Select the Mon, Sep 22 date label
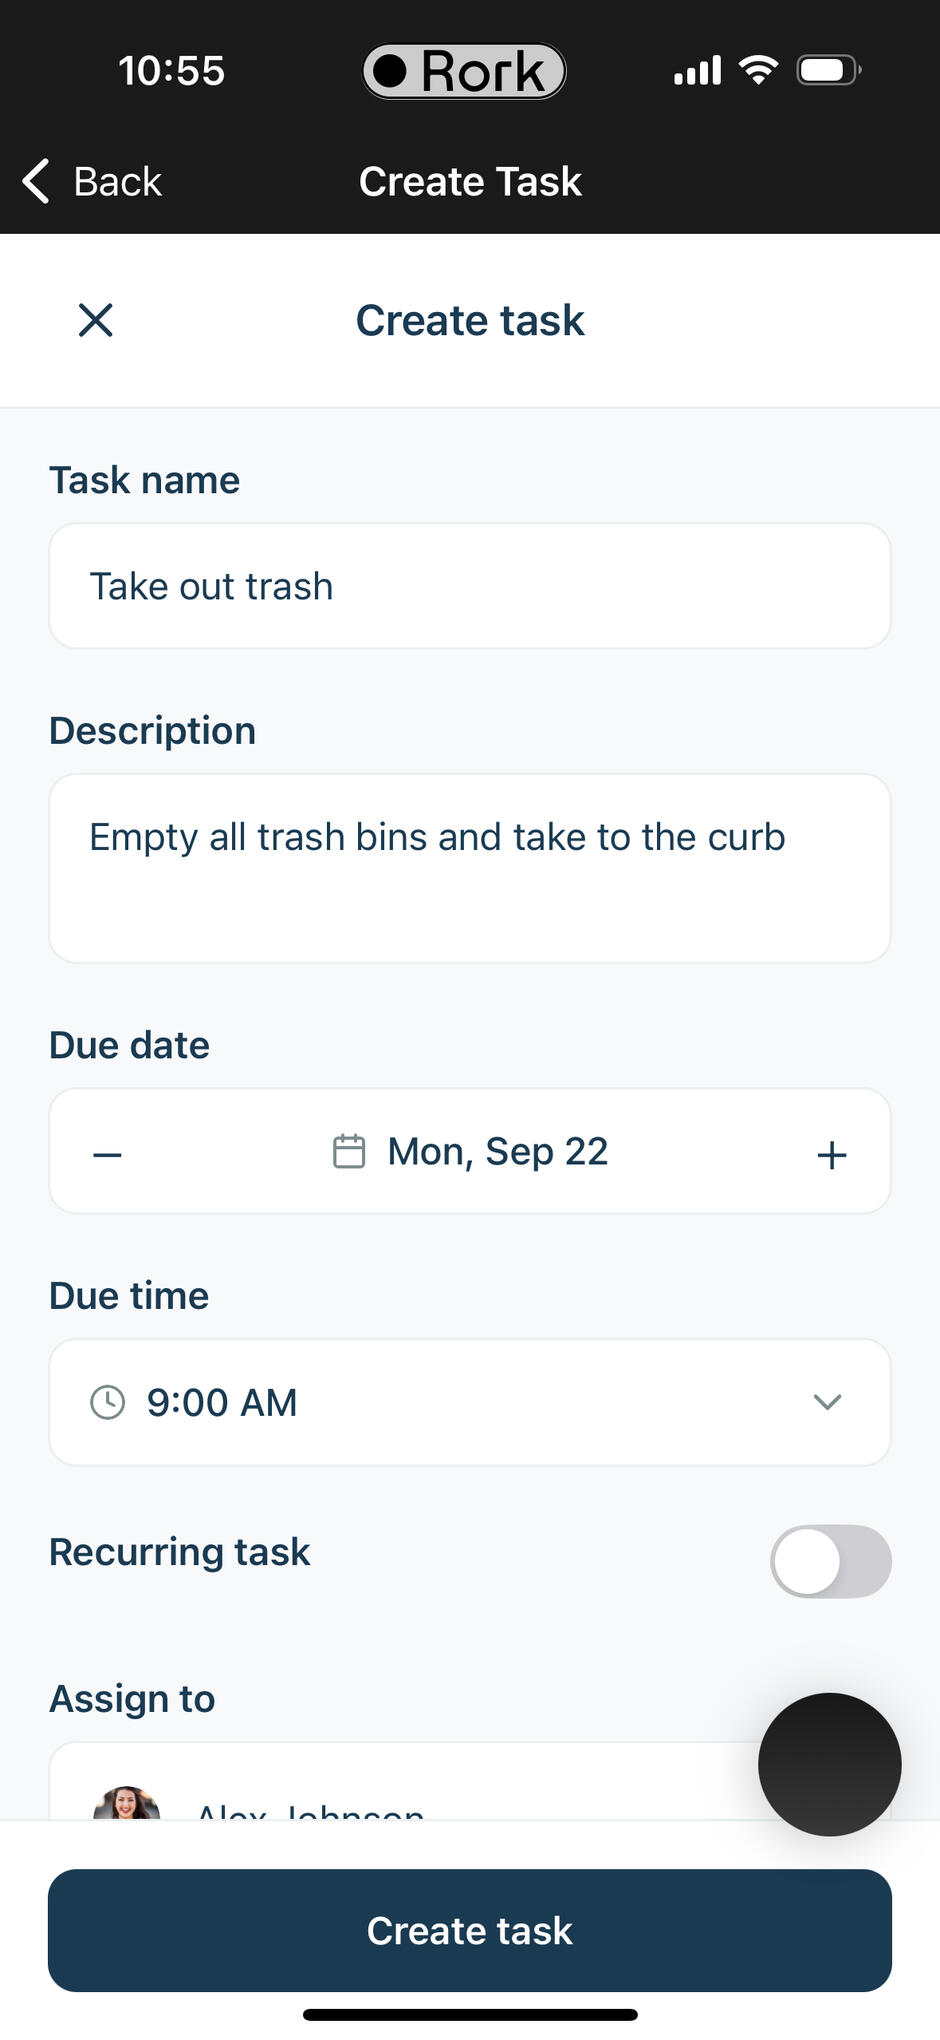940x2040 pixels. pyautogui.click(x=498, y=1151)
